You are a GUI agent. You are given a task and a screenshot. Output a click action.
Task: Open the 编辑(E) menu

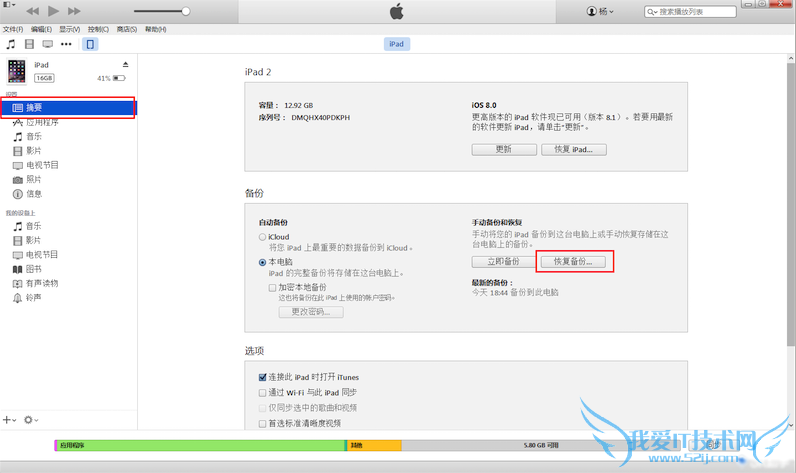[x=41, y=29]
